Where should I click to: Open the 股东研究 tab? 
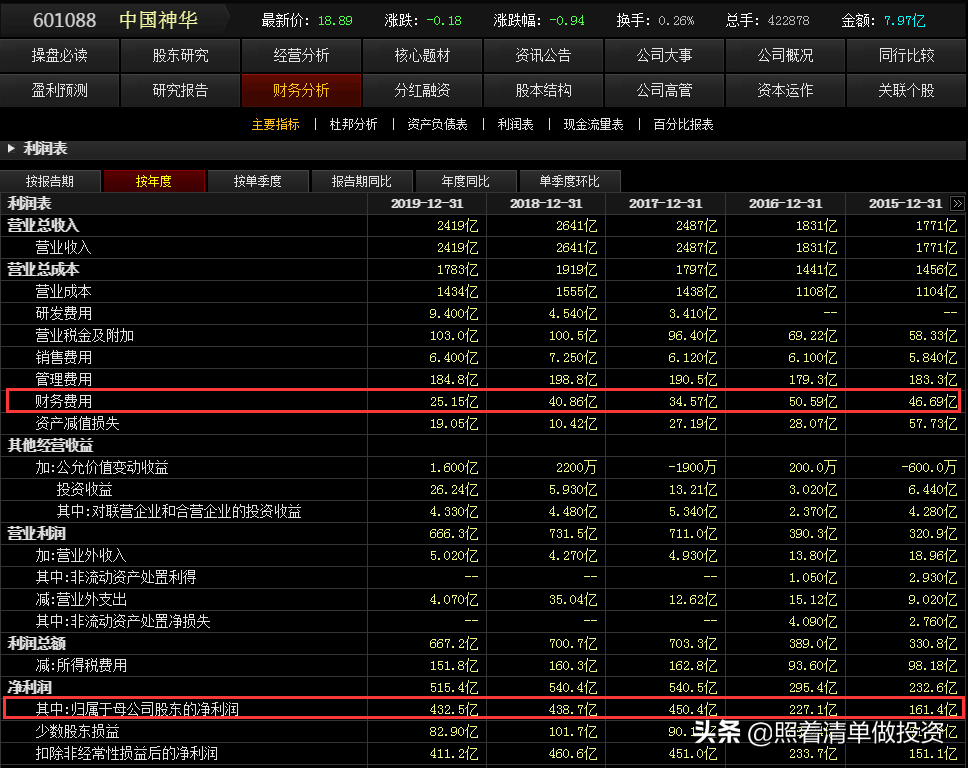click(x=180, y=56)
